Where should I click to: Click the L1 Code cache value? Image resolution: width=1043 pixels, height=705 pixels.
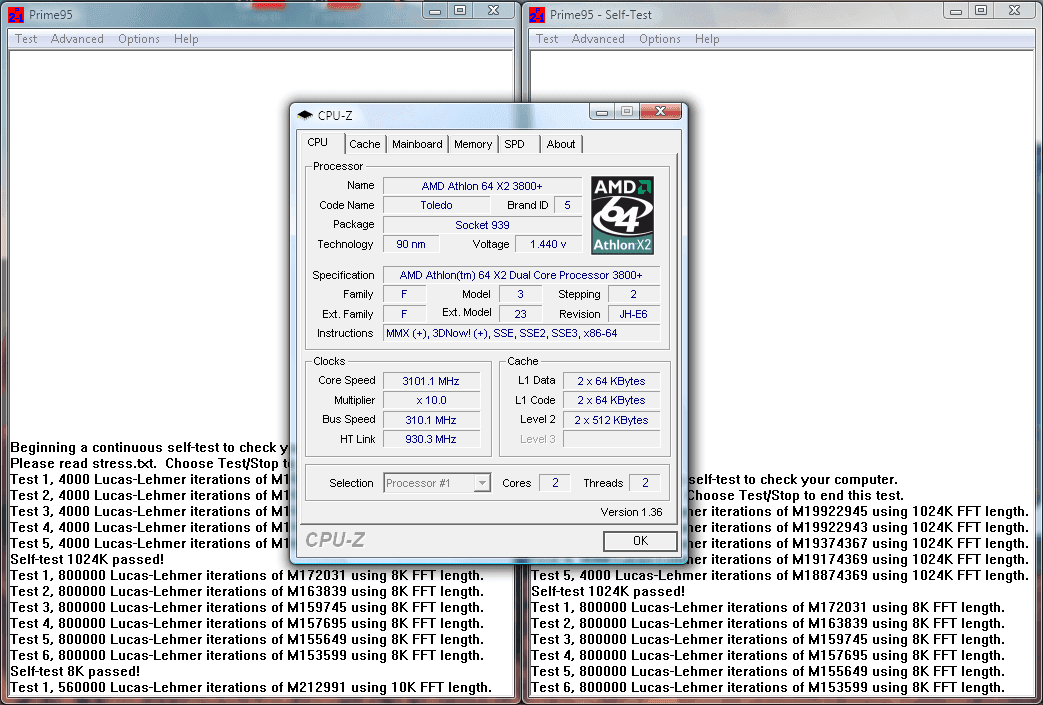tap(611, 400)
